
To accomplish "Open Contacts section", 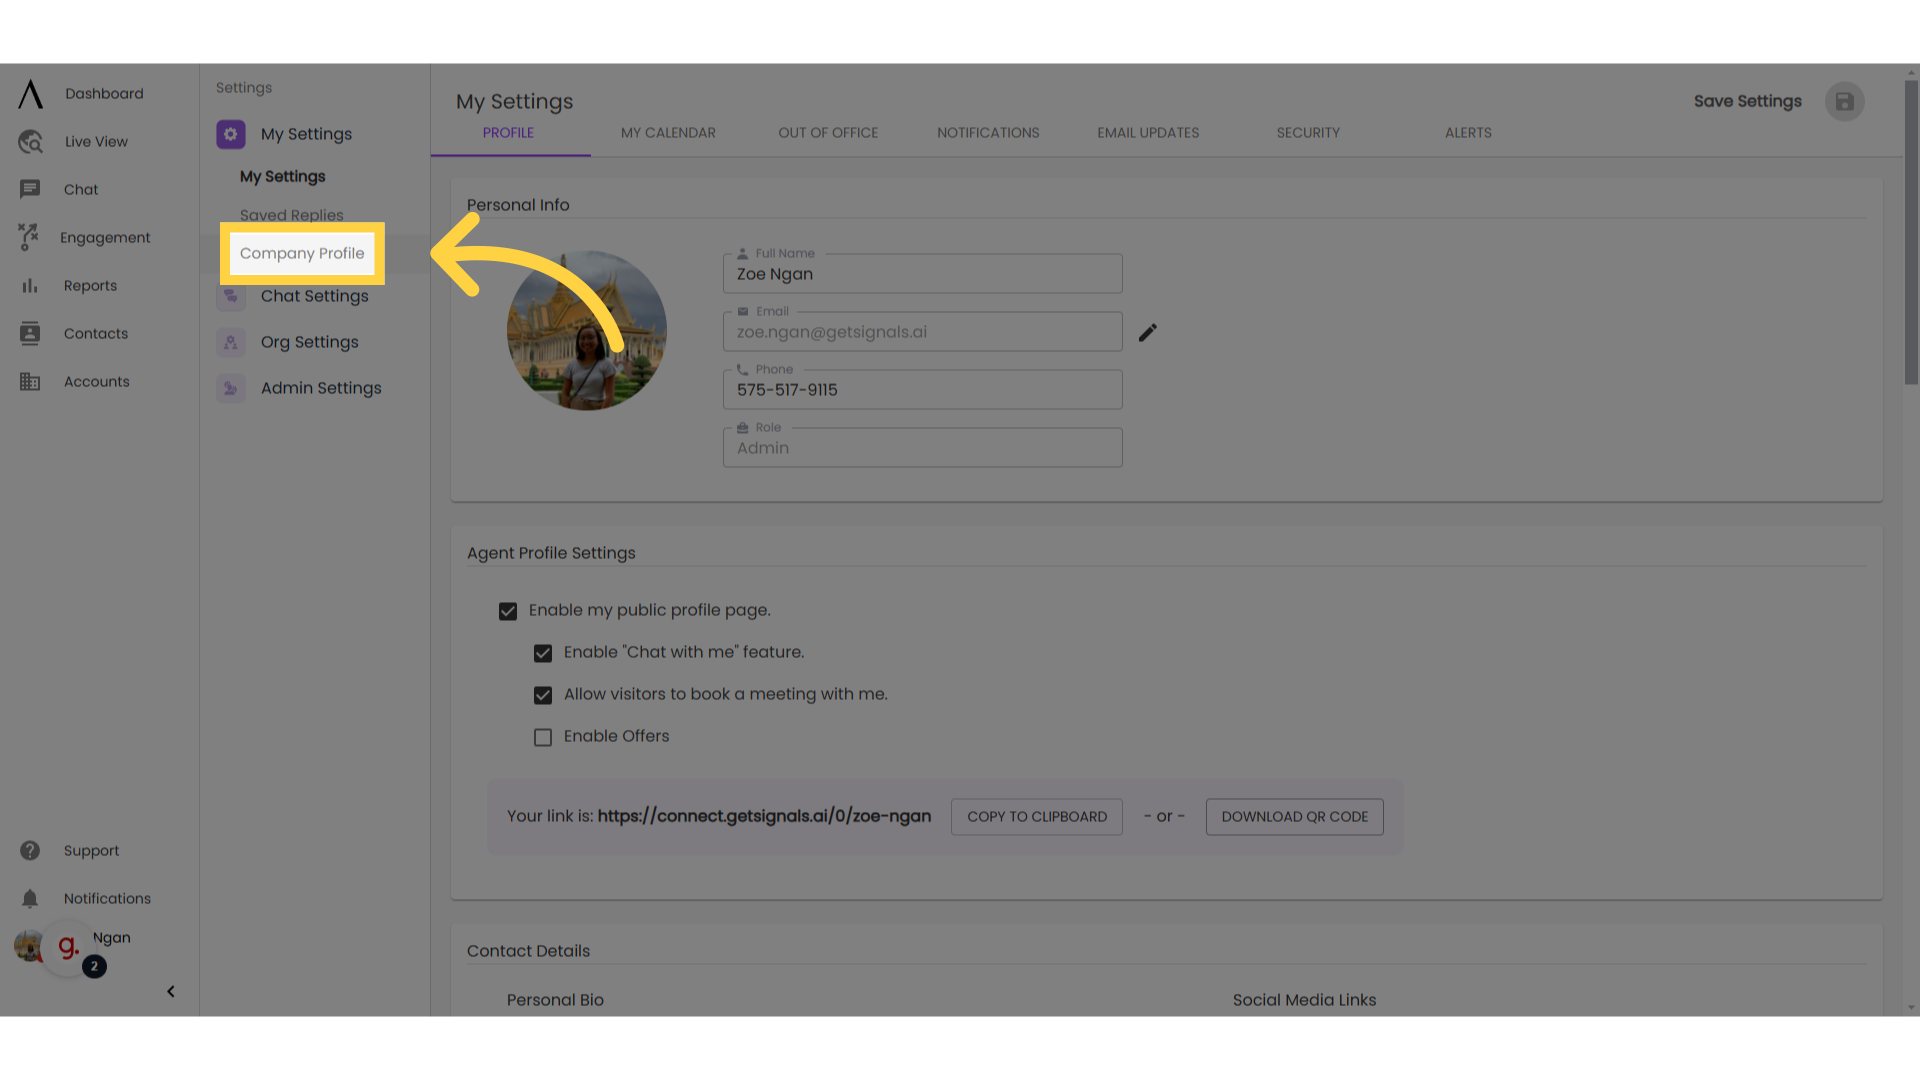I will (95, 334).
